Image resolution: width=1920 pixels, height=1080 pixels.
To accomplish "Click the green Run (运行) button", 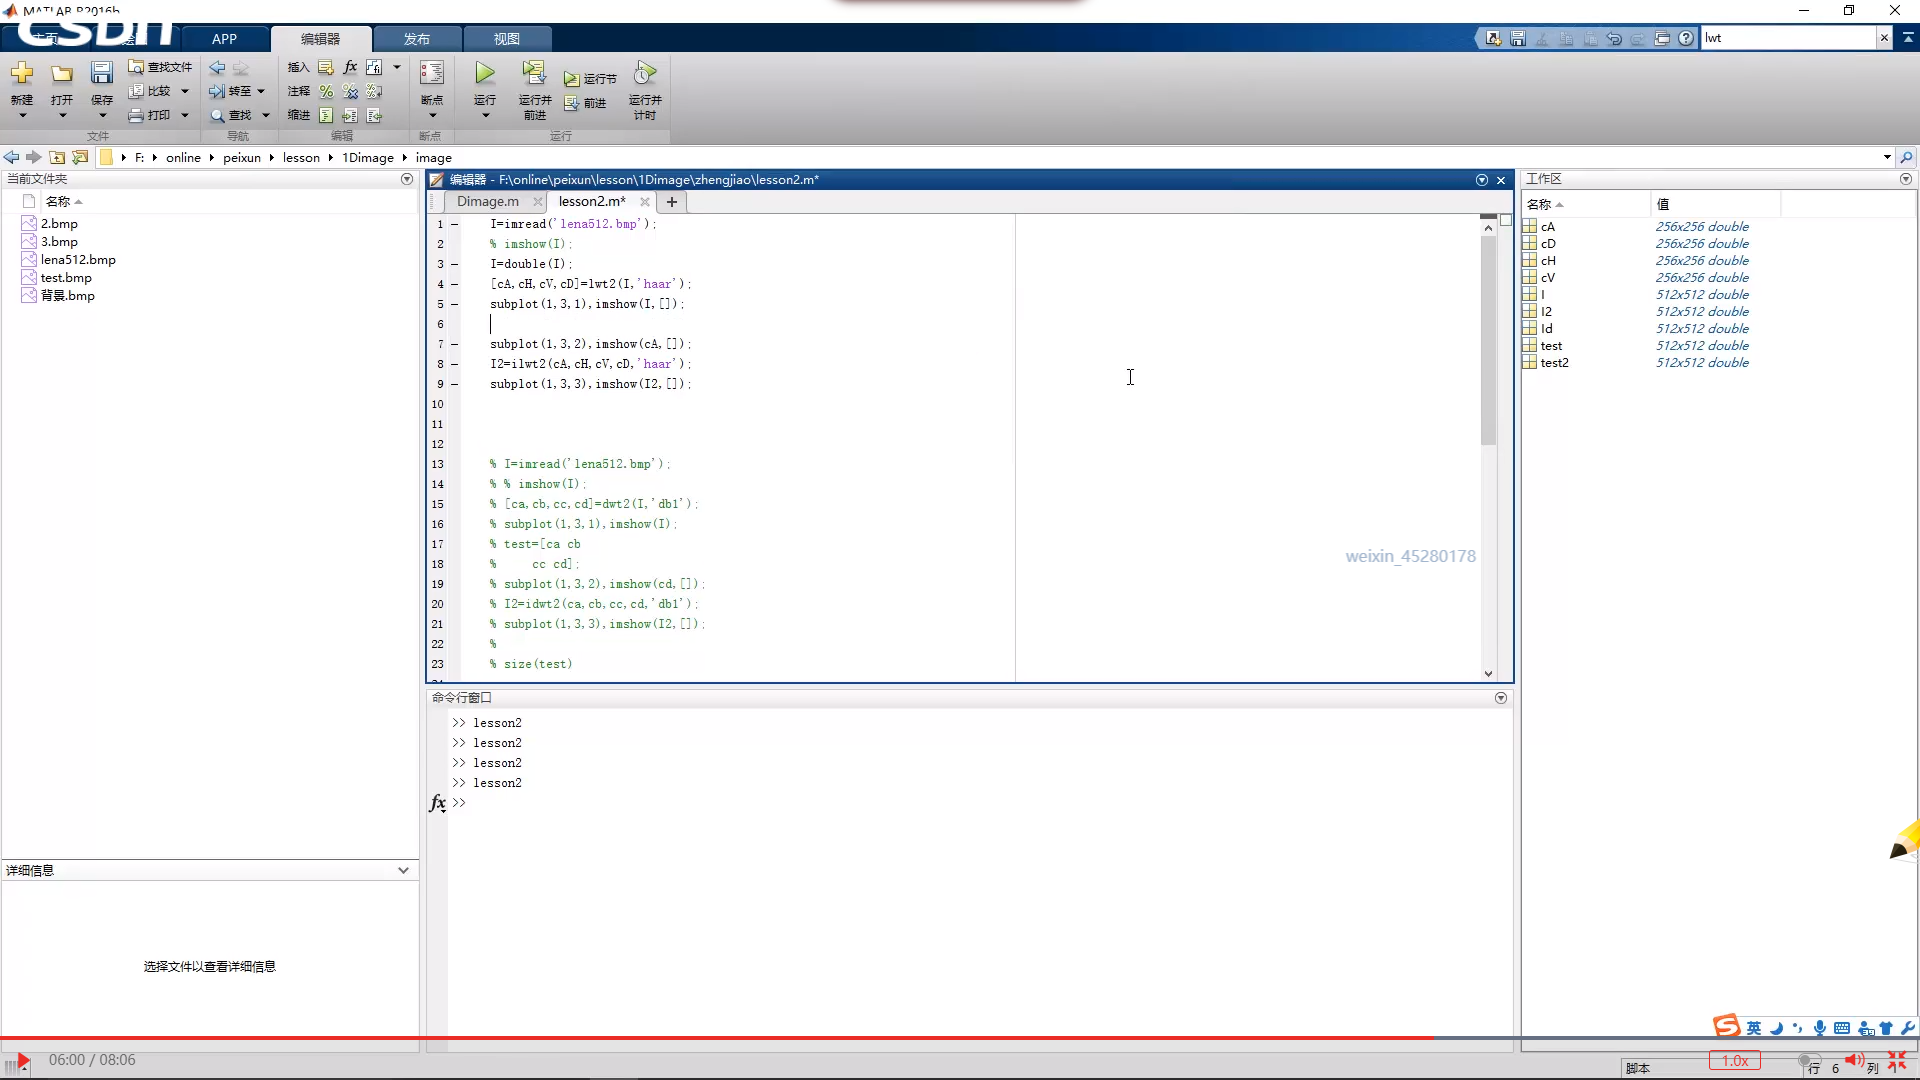I will point(485,74).
